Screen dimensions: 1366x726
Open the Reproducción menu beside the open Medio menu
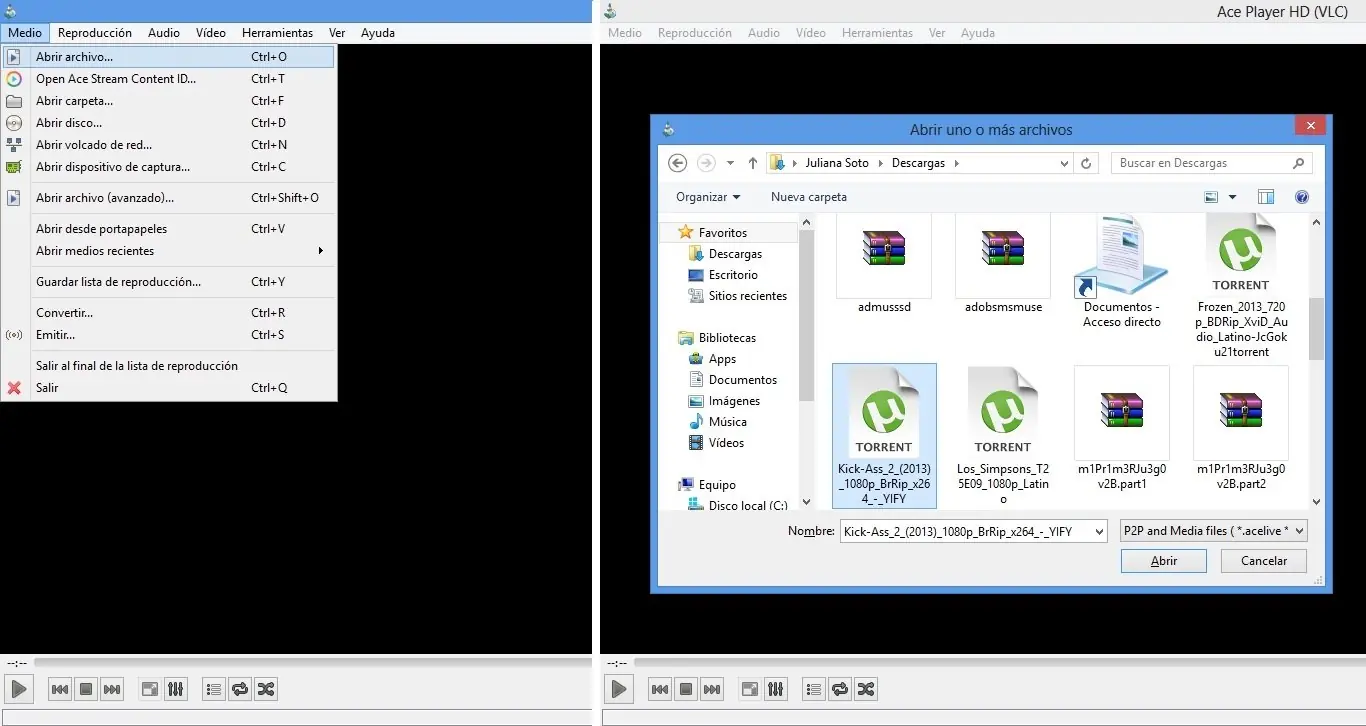click(95, 33)
